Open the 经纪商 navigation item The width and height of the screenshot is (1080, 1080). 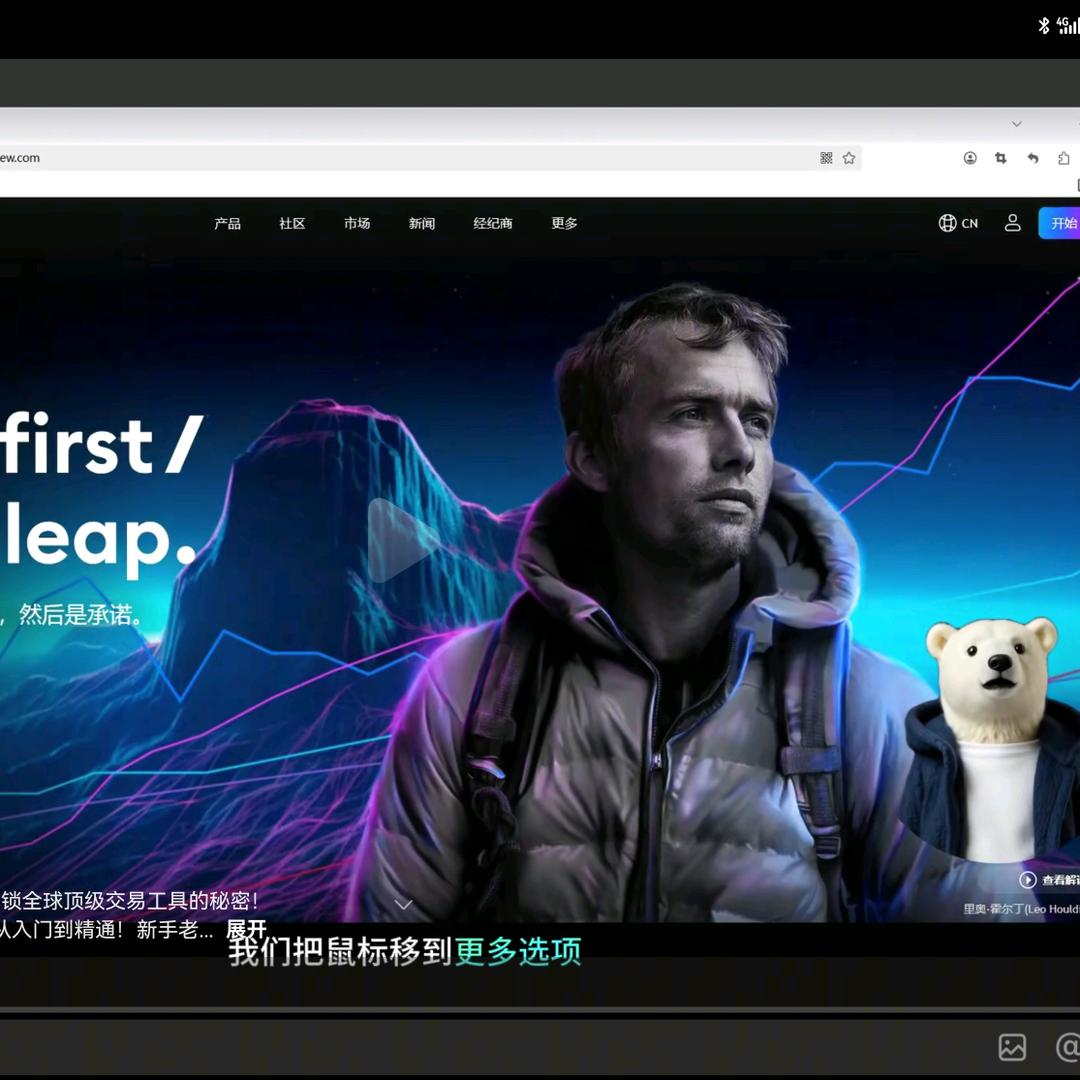492,223
